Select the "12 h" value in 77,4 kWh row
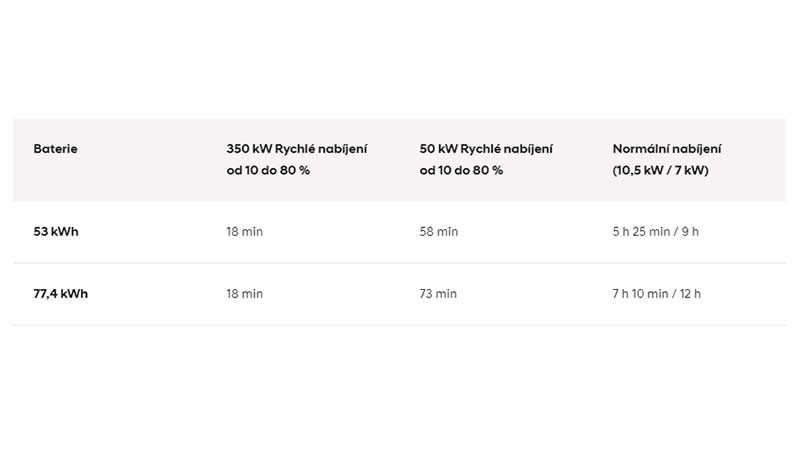 [690, 294]
